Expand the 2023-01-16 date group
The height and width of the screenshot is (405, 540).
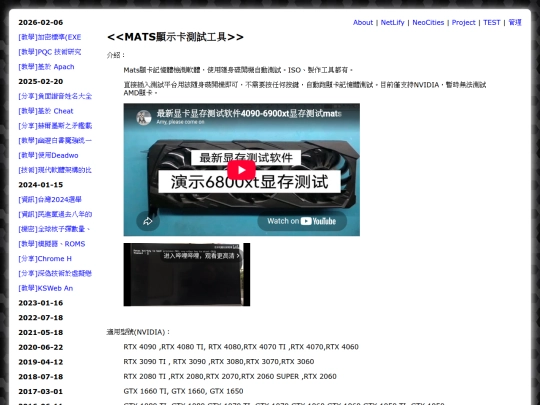tap(41, 303)
